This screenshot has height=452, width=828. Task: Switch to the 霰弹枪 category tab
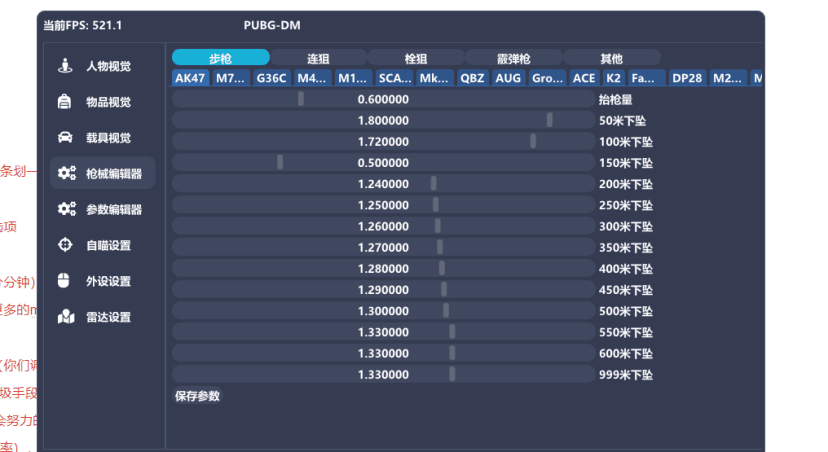(514, 58)
